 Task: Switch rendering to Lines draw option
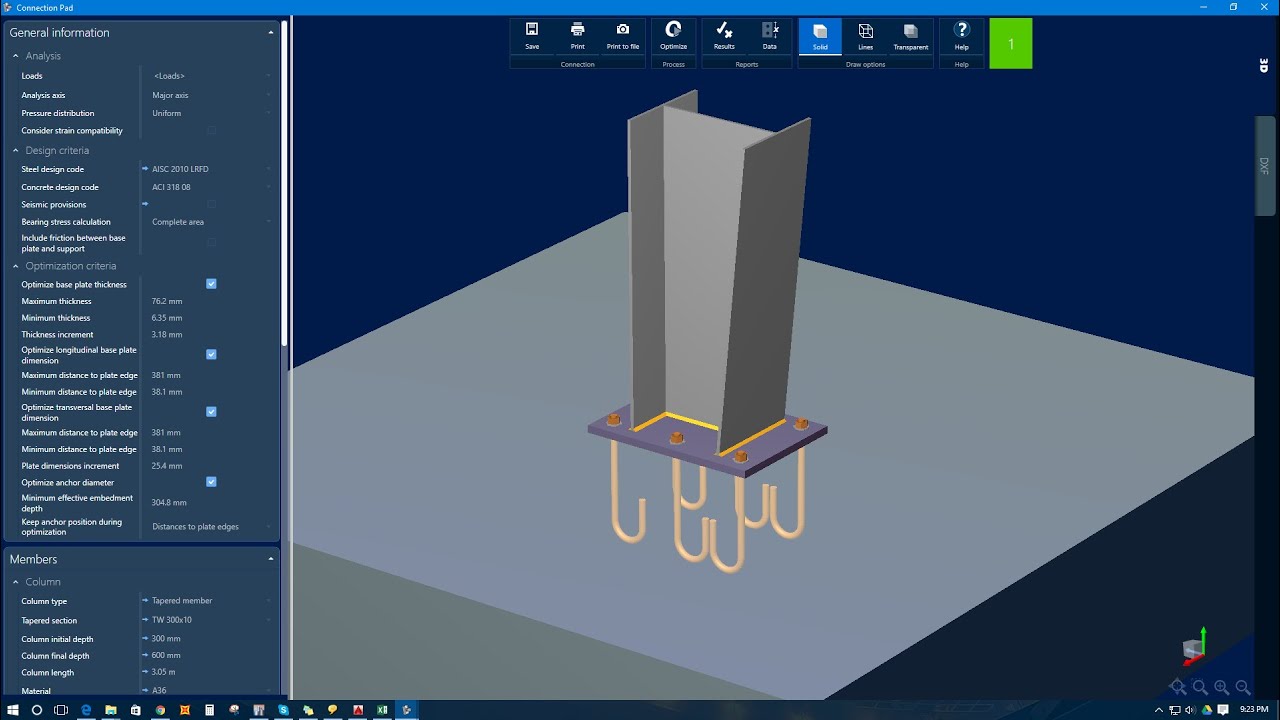tap(865, 36)
